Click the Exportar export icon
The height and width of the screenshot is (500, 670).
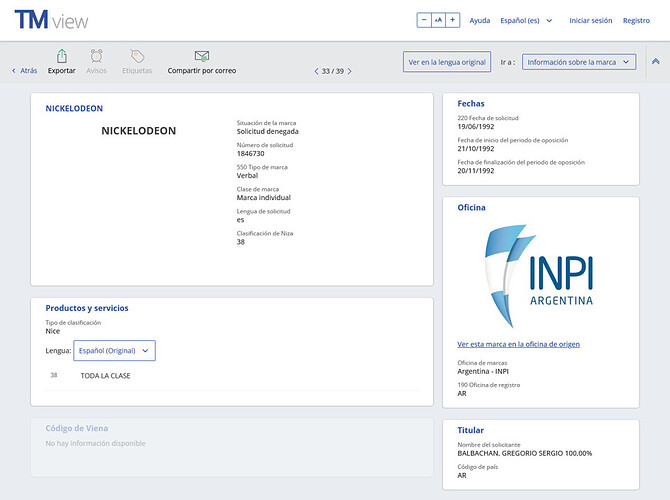[x=62, y=56]
